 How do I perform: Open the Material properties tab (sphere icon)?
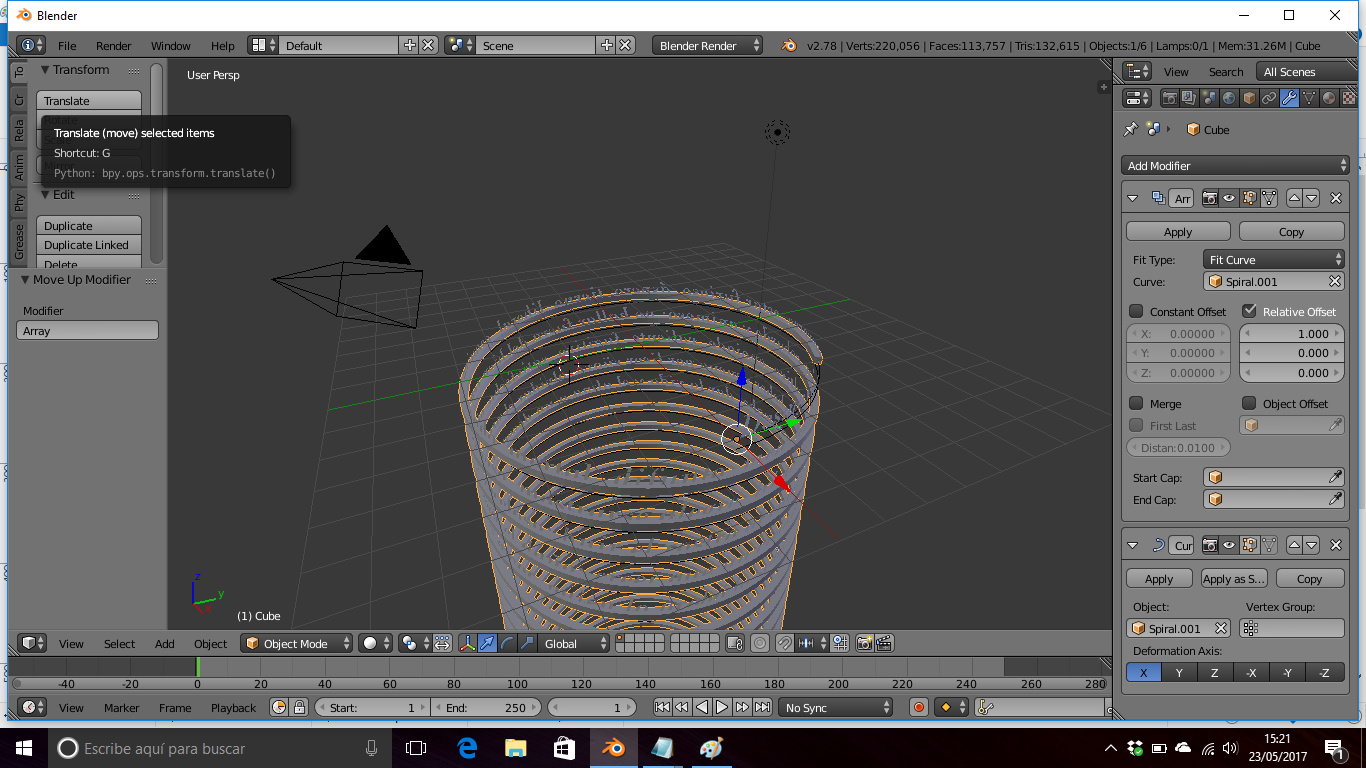point(1329,98)
